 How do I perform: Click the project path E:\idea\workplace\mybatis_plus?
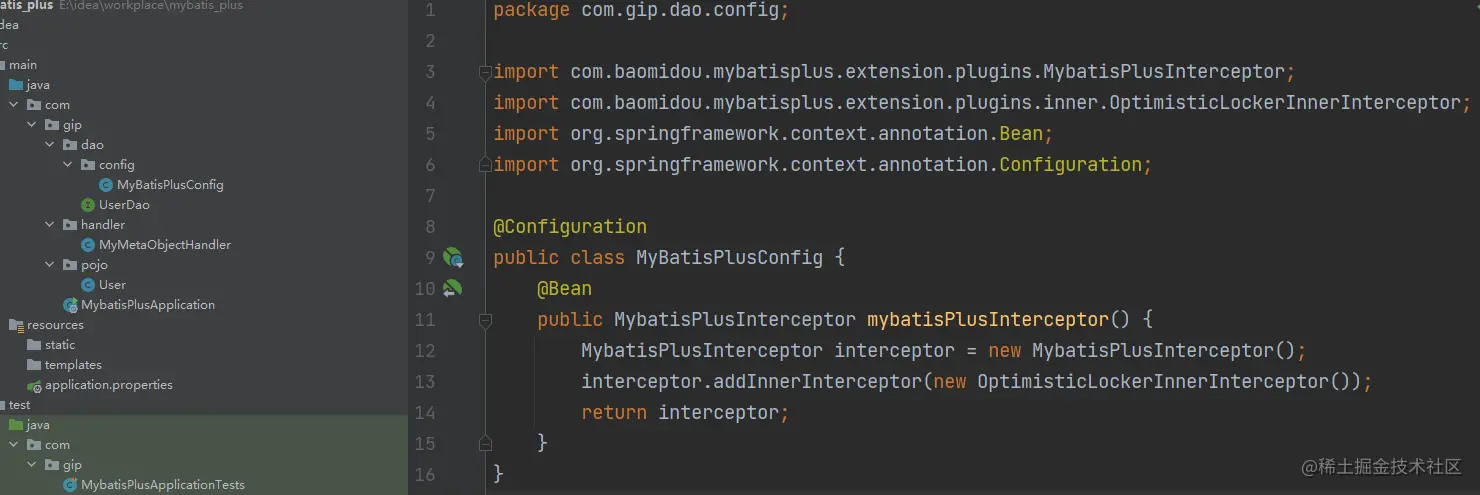click(x=151, y=6)
